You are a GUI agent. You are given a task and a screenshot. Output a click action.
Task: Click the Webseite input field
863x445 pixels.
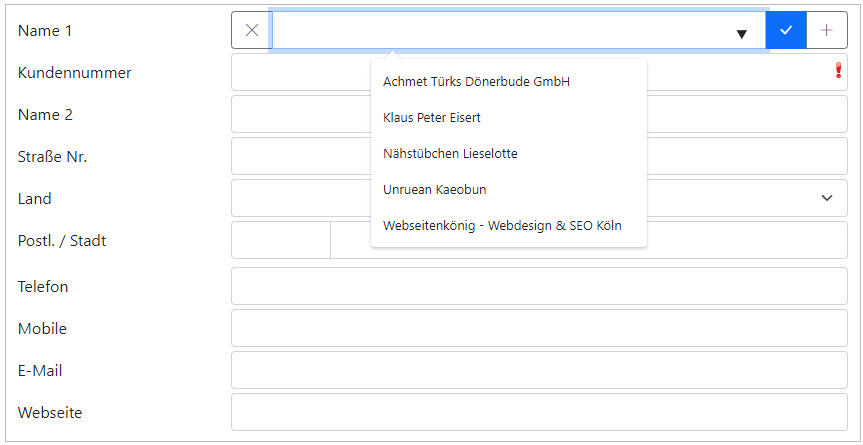pos(539,412)
